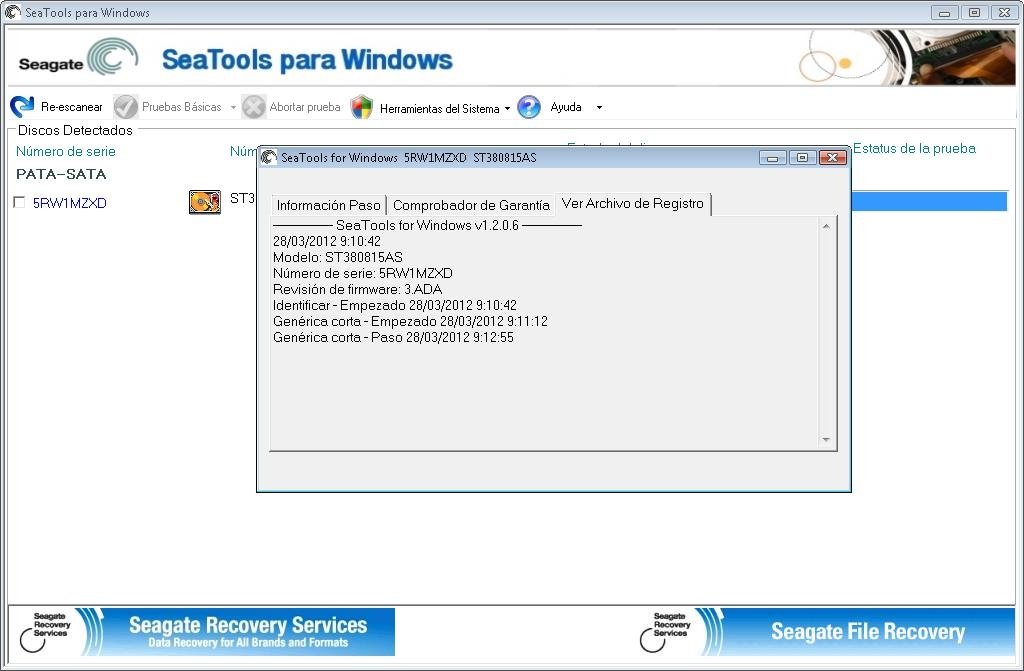Click the Re-escanear refresh icon

pyautogui.click(x=22, y=106)
